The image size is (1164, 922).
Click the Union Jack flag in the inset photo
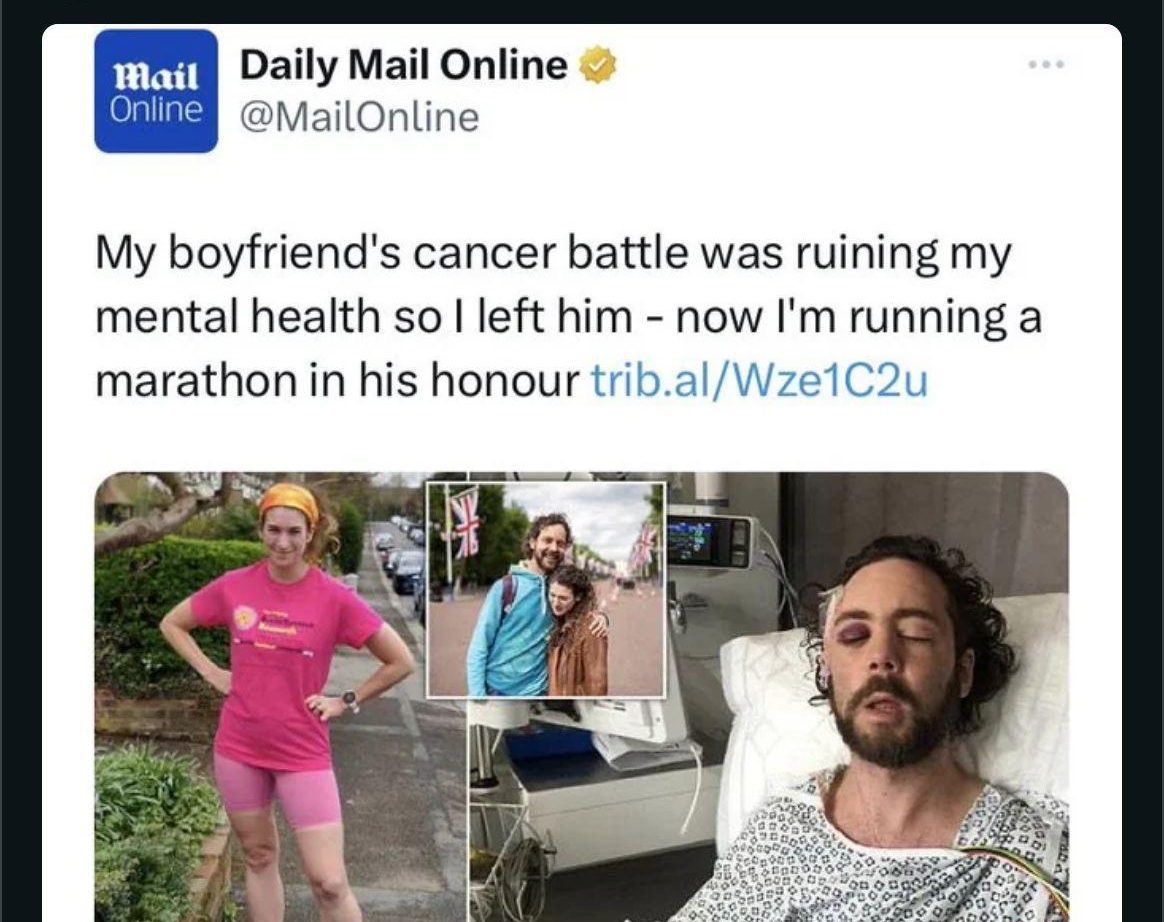pyautogui.click(x=466, y=523)
